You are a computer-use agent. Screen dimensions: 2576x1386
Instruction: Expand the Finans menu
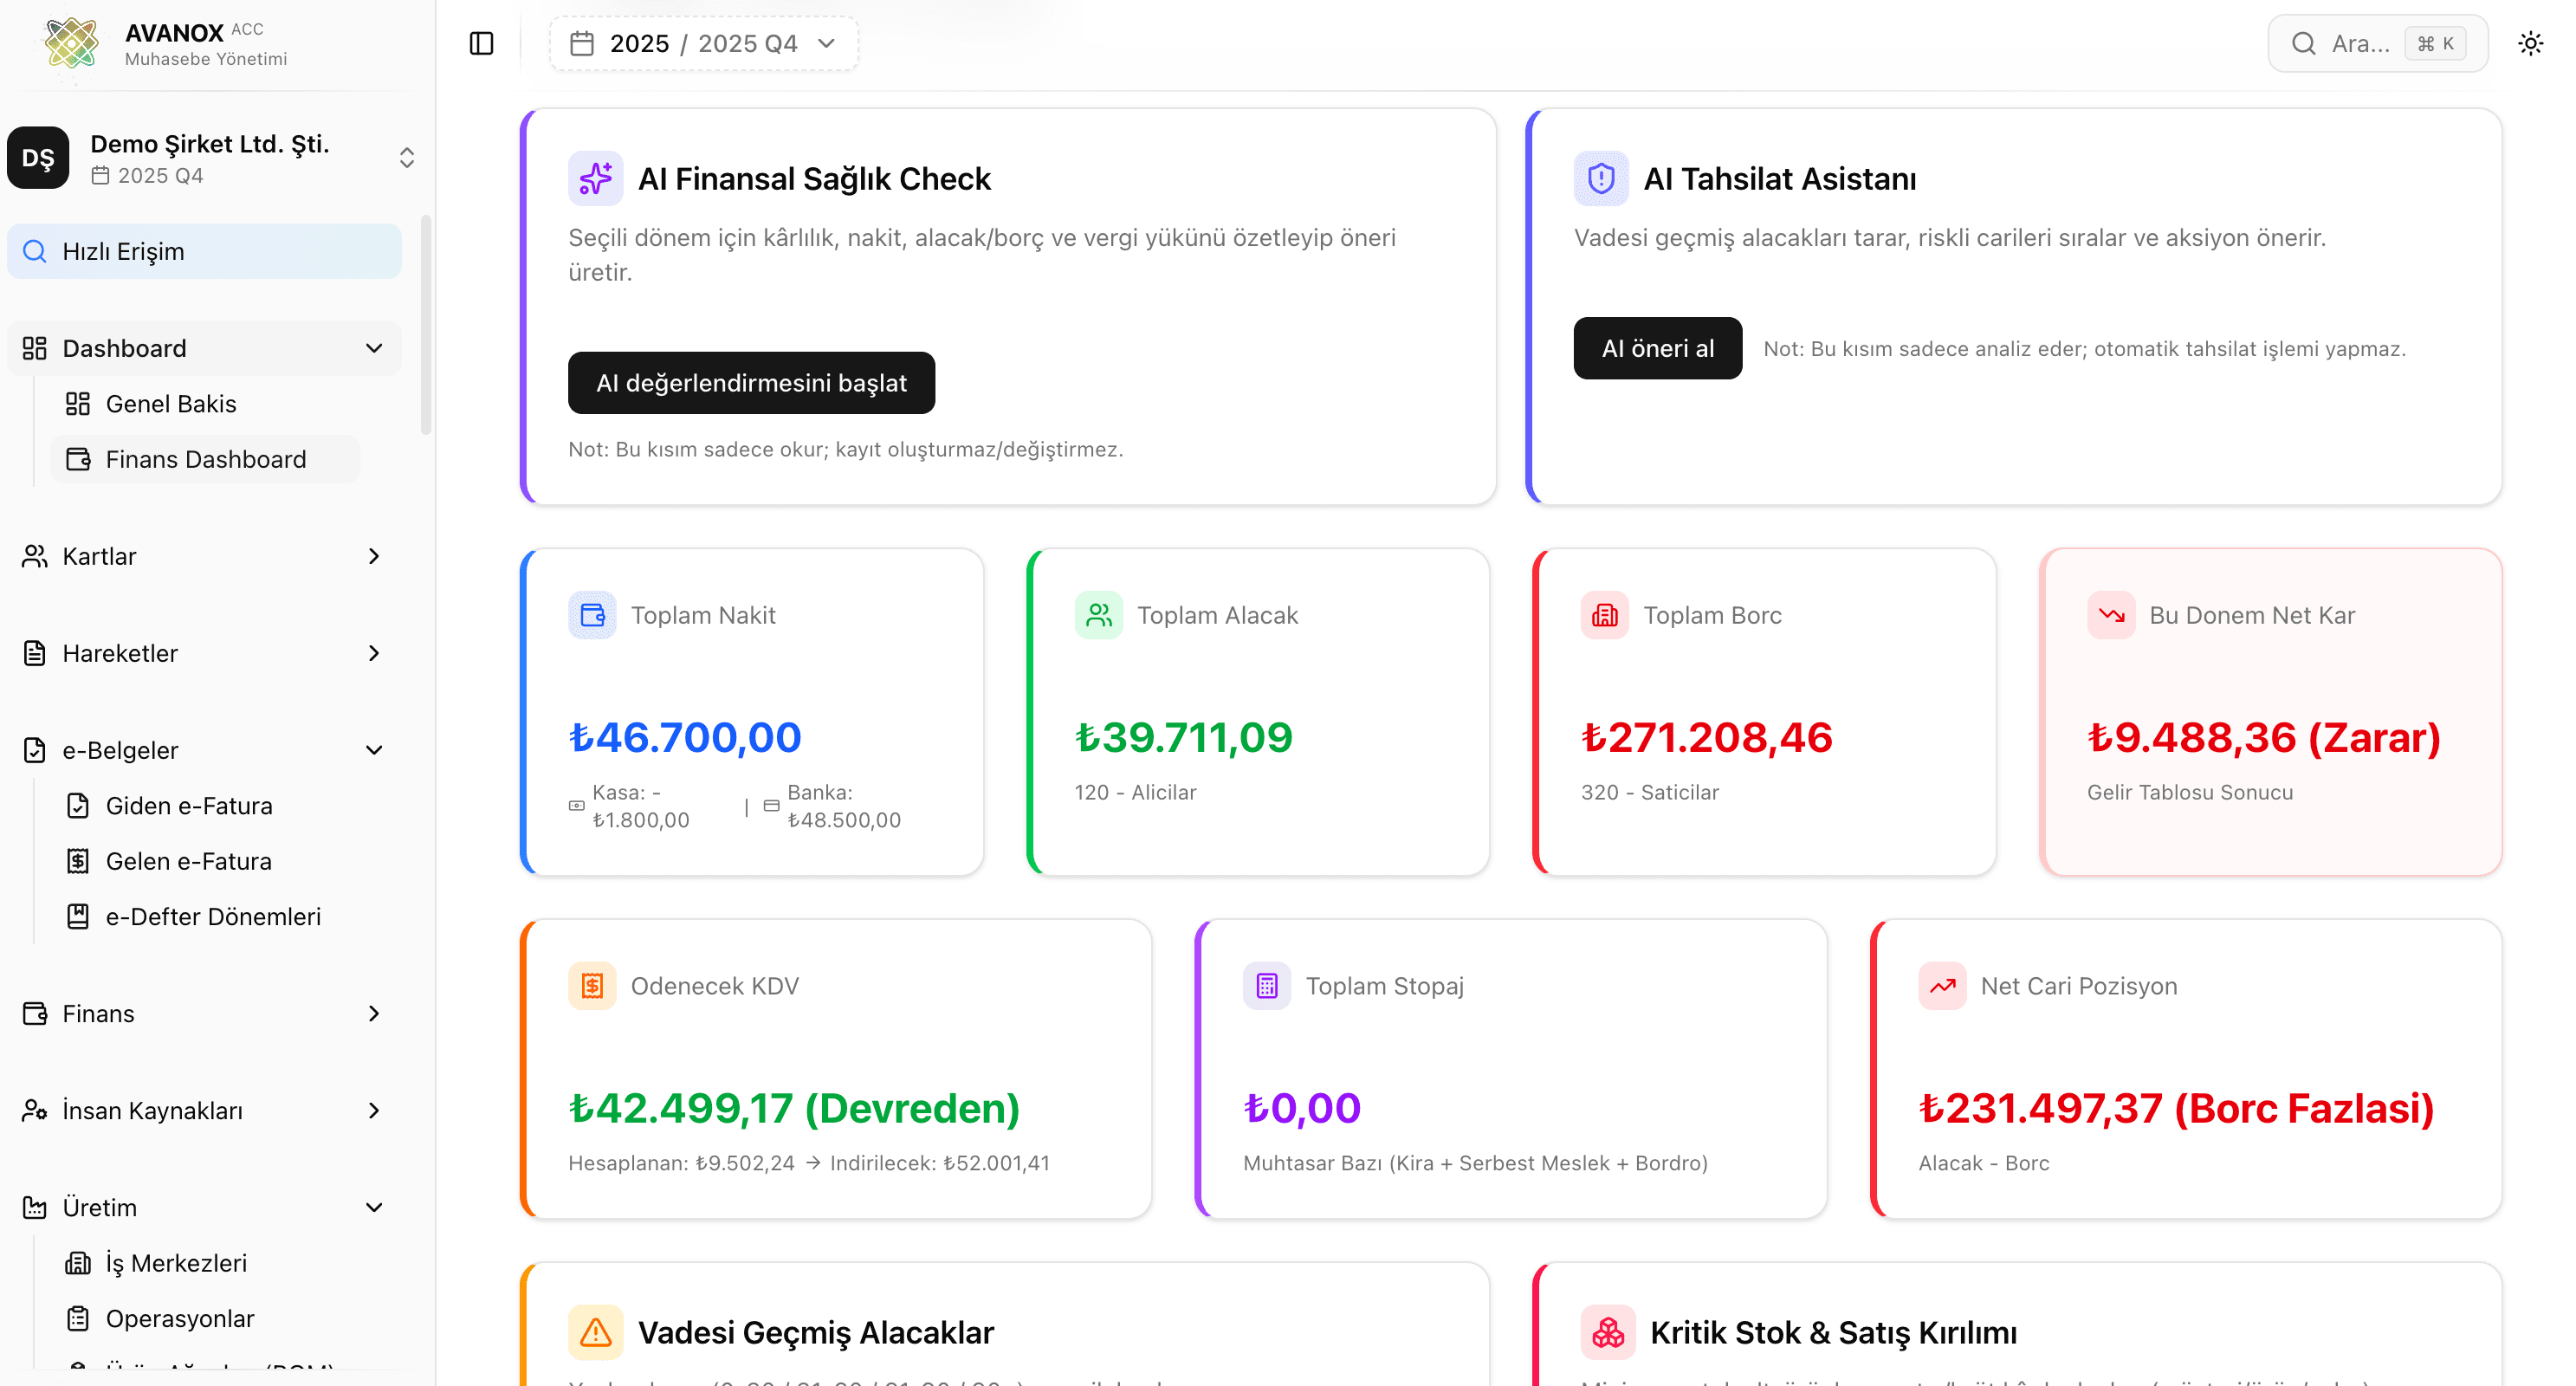click(x=204, y=1014)
